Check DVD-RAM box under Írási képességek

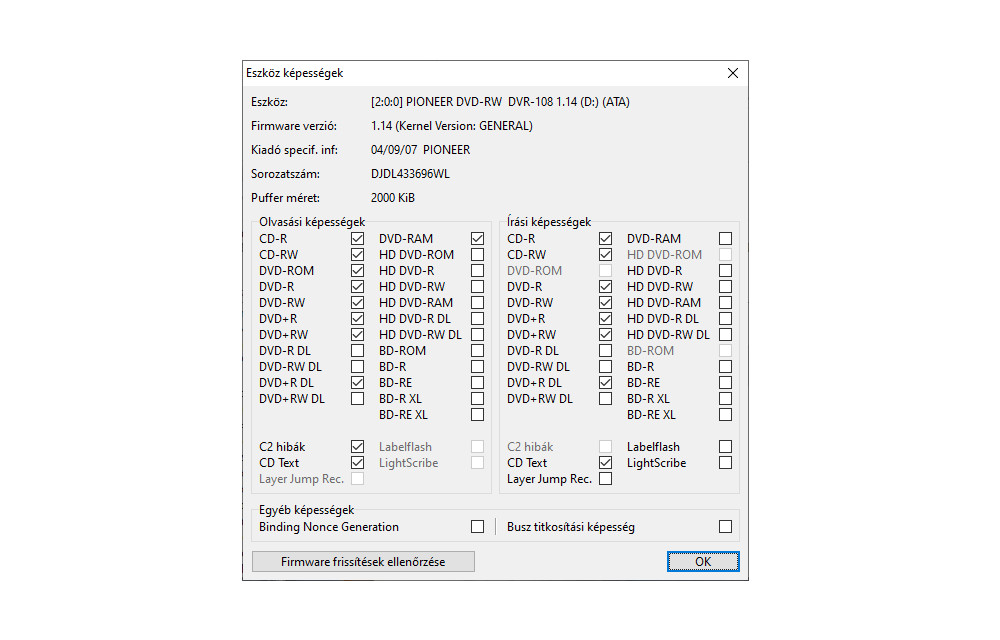[x=725, y=239]
